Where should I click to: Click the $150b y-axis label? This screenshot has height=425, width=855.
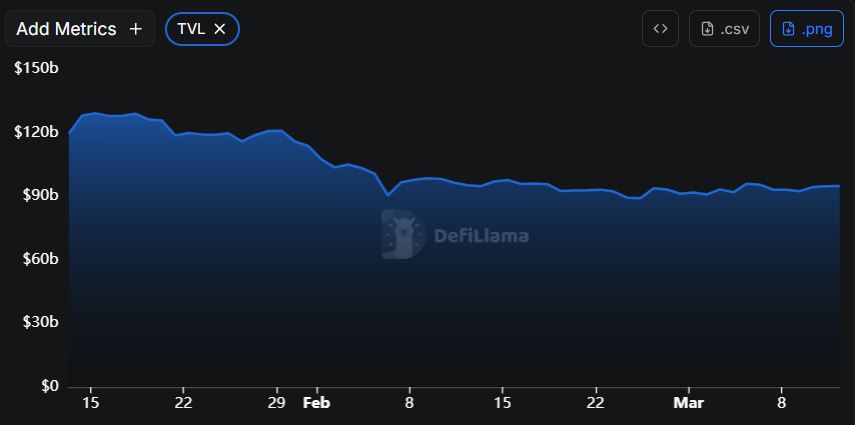36,68
